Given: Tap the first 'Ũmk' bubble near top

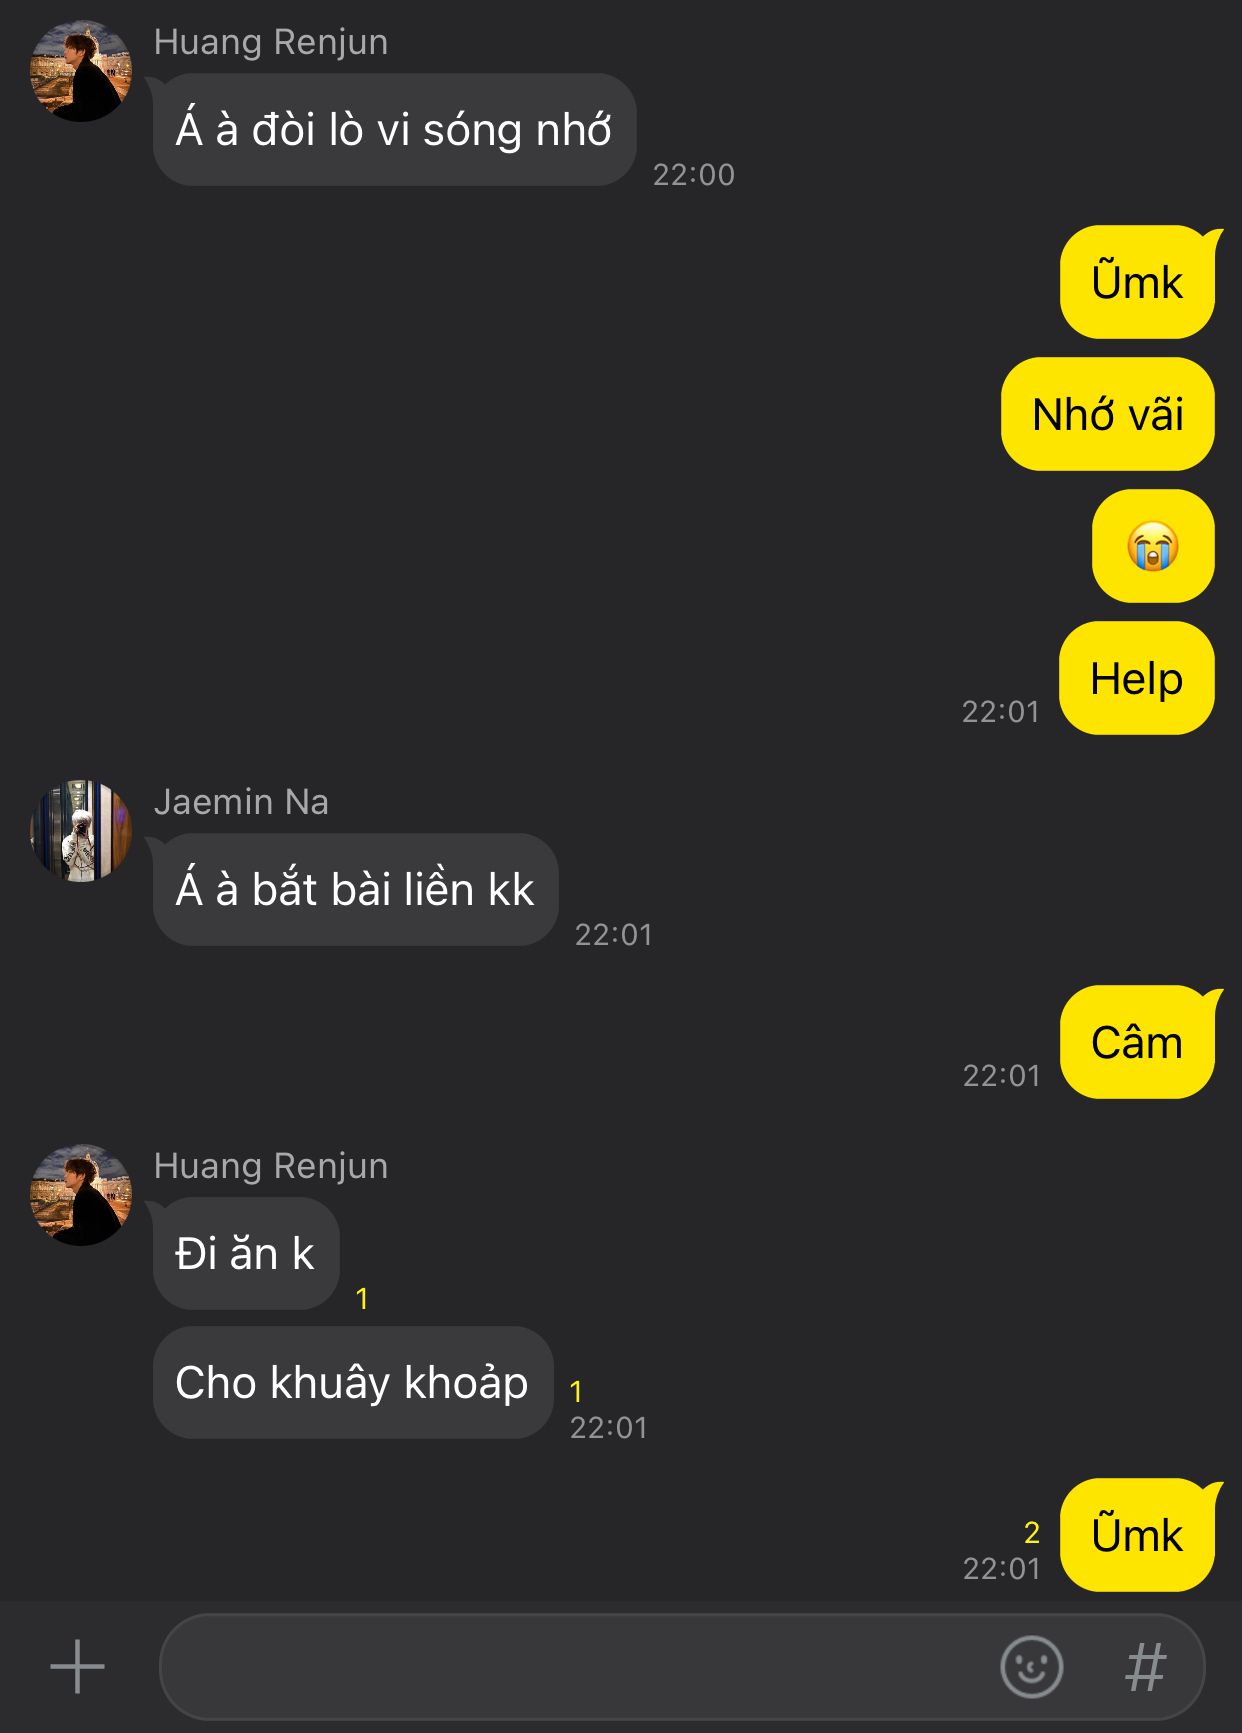Looking at the screenshot, I should pos(1138,282).
